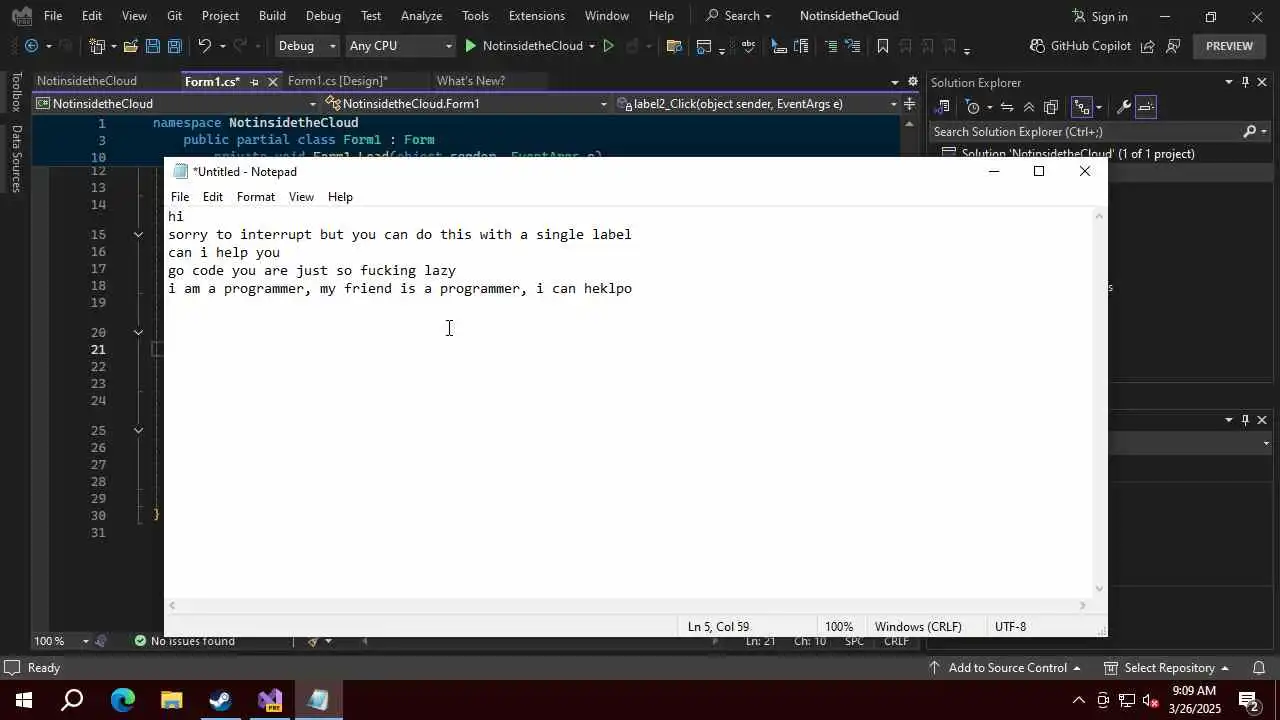Switch to the NotinsidetheCloud document tab

(x=87, y=81)
